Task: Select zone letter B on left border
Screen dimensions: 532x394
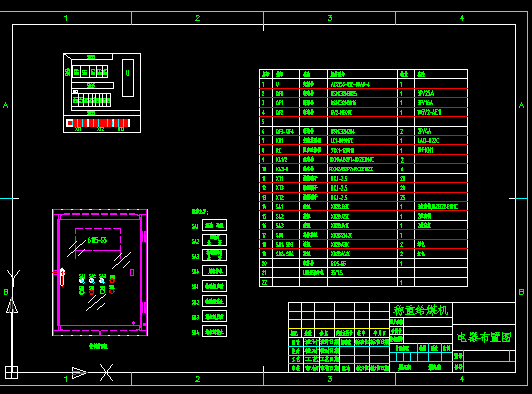Action: pos(6,292)
